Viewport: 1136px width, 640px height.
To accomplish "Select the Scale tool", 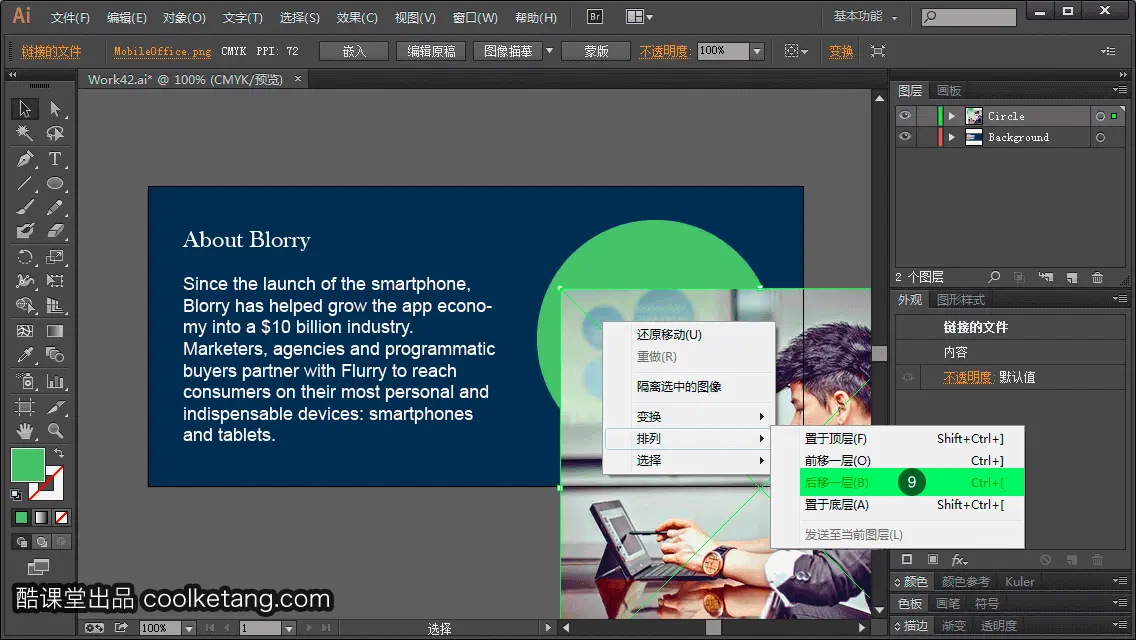I will coord(55,257).
